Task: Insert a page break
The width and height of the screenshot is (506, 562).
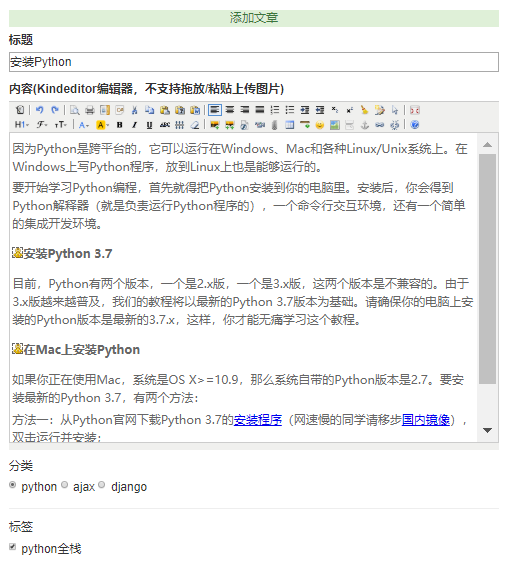Action: [x=350, y=125]
